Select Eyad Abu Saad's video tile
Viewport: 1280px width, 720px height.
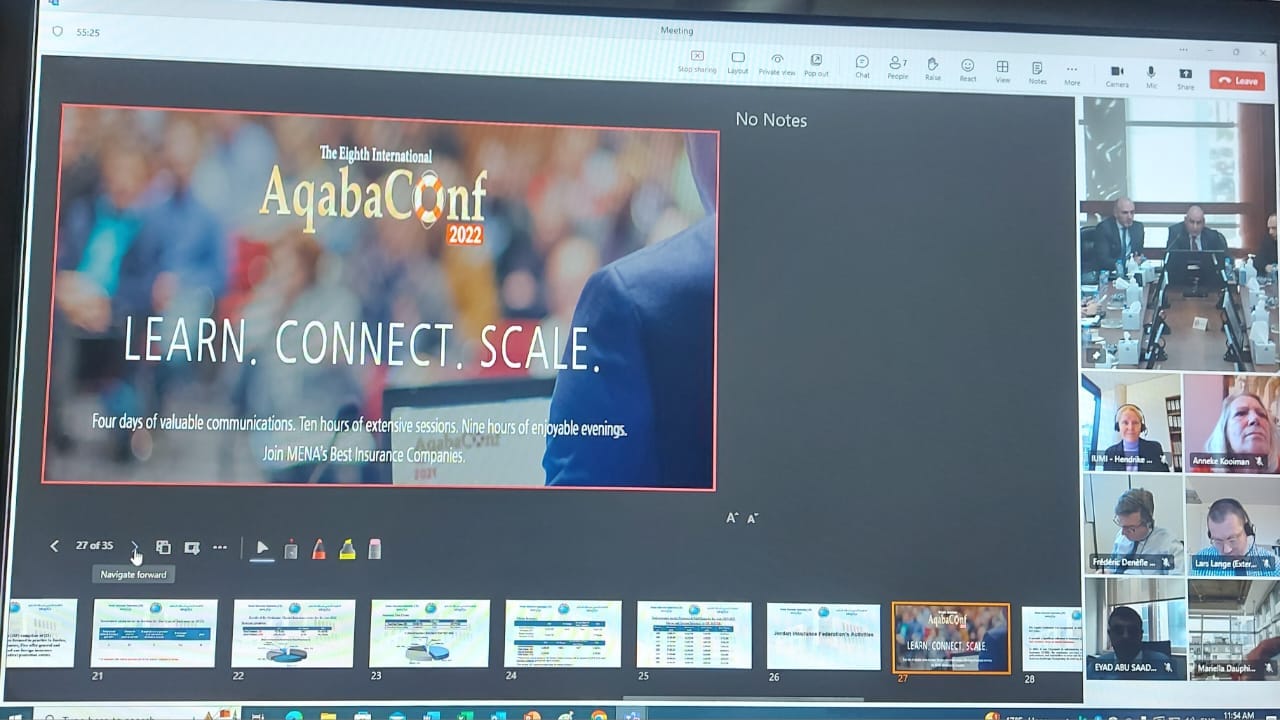point(1135,628)
